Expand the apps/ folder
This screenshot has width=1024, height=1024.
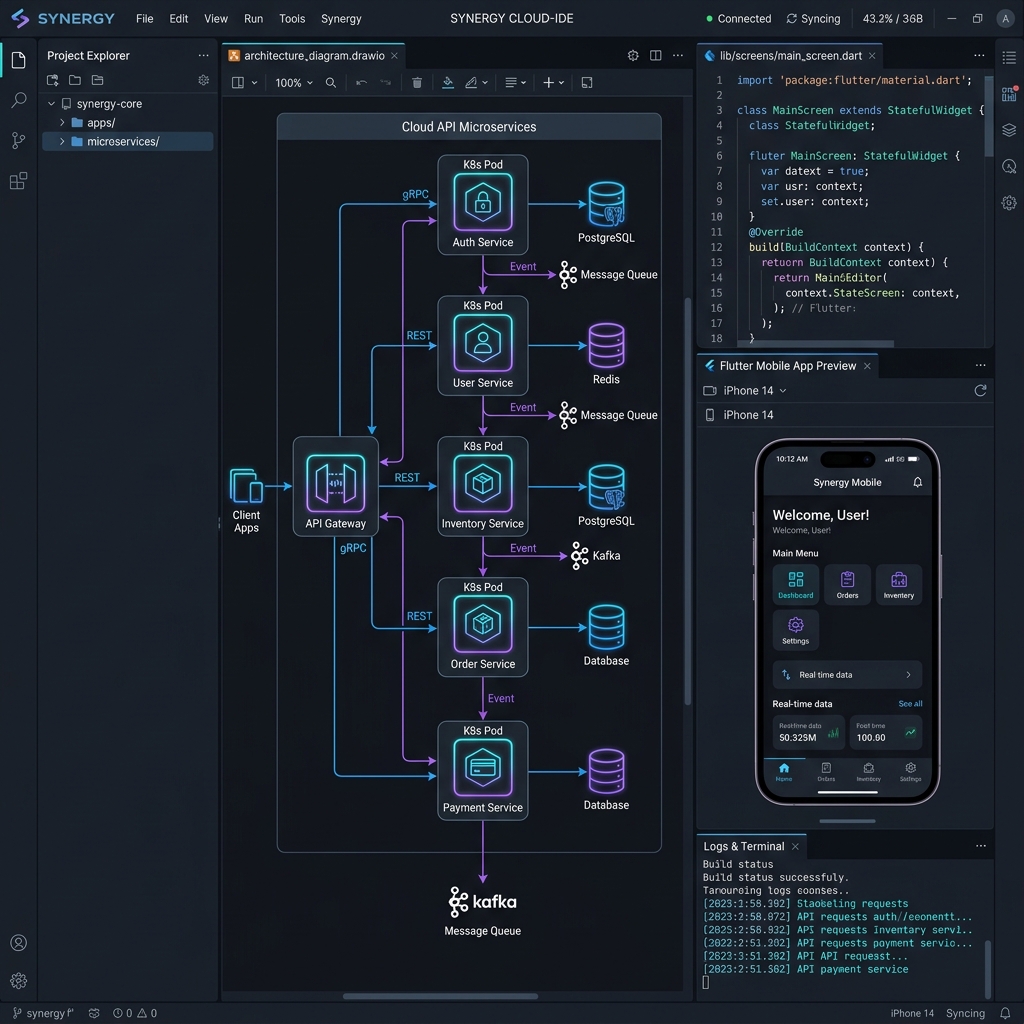pos(62,123)
